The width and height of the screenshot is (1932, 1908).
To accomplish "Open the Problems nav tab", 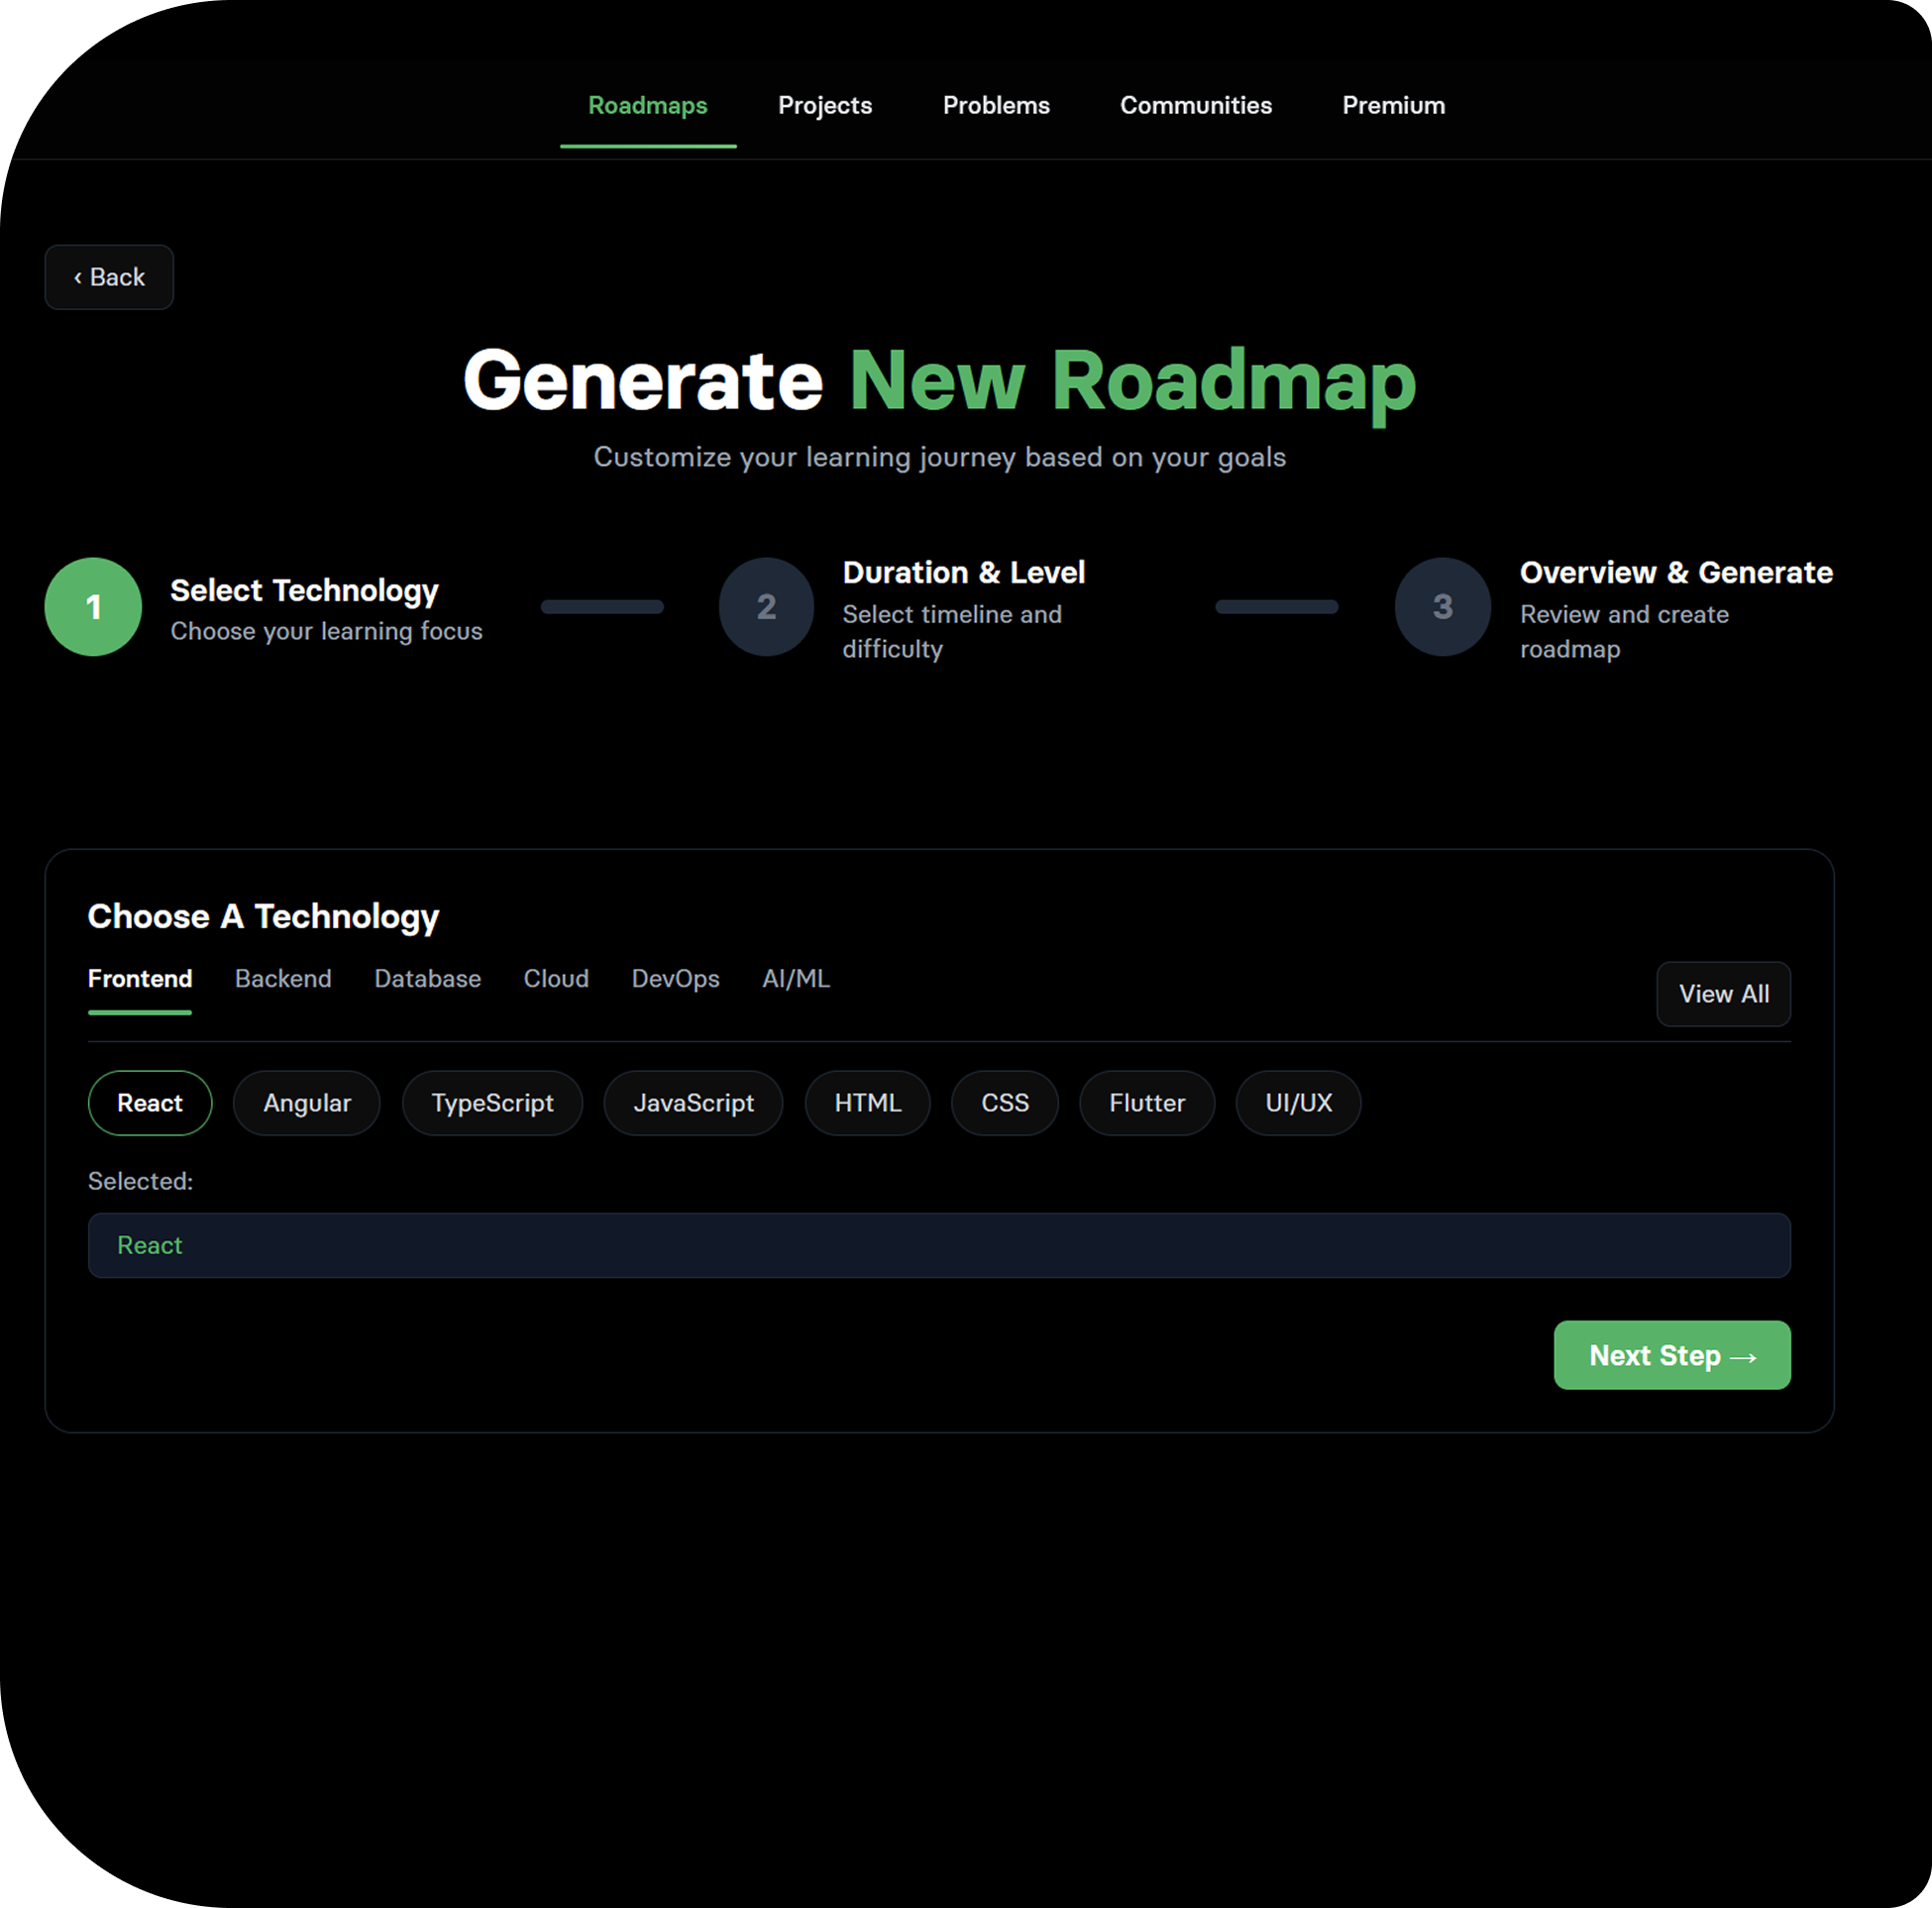I will [x=995, y=105].
